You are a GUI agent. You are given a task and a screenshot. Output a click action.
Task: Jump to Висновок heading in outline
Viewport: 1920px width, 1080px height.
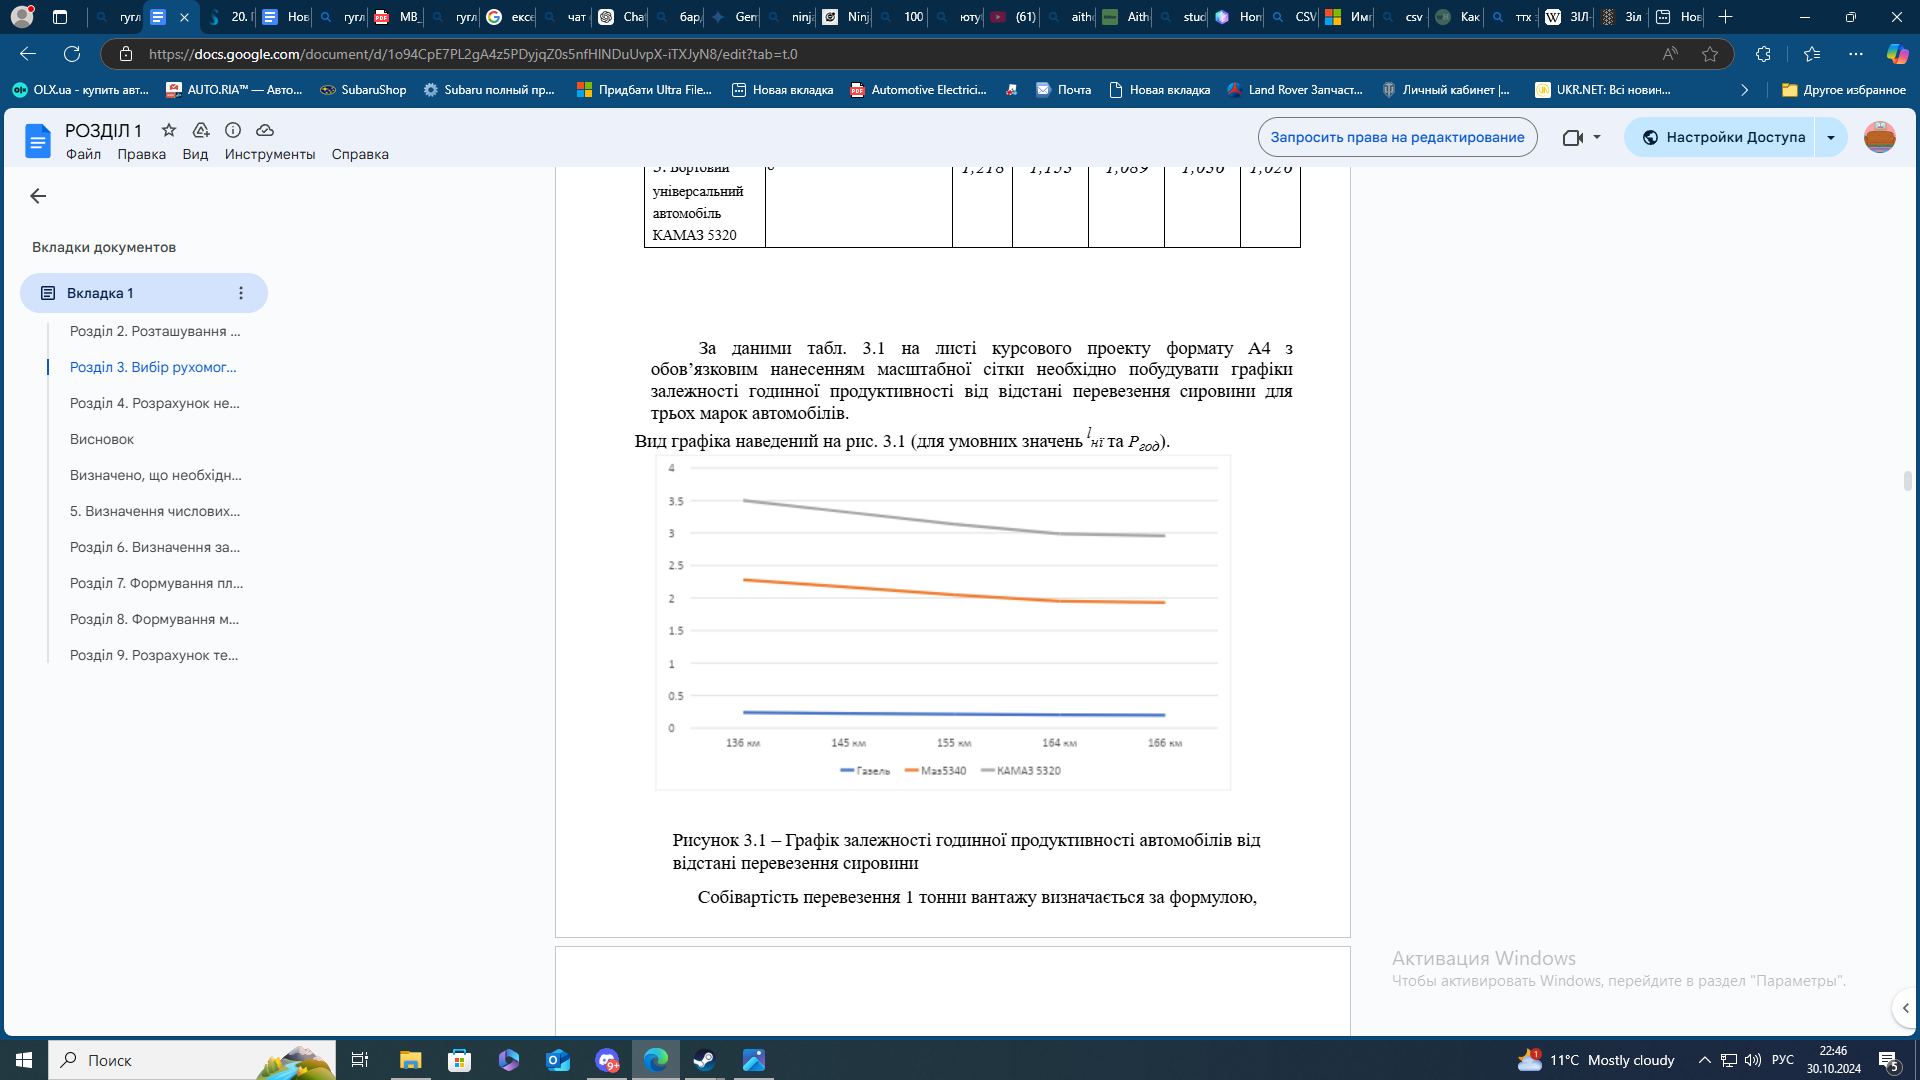102,439
